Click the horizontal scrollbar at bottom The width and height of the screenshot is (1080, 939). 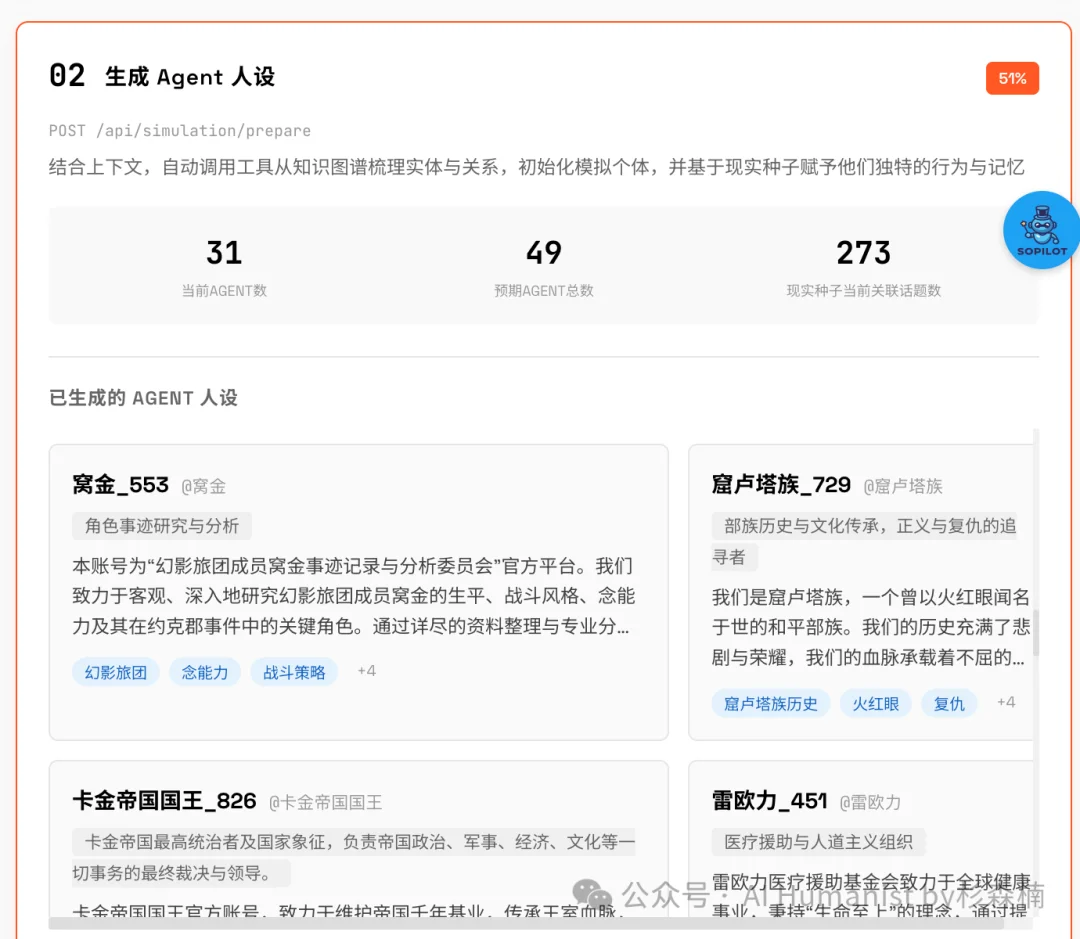pyautogui.click(x=525, y=923)
